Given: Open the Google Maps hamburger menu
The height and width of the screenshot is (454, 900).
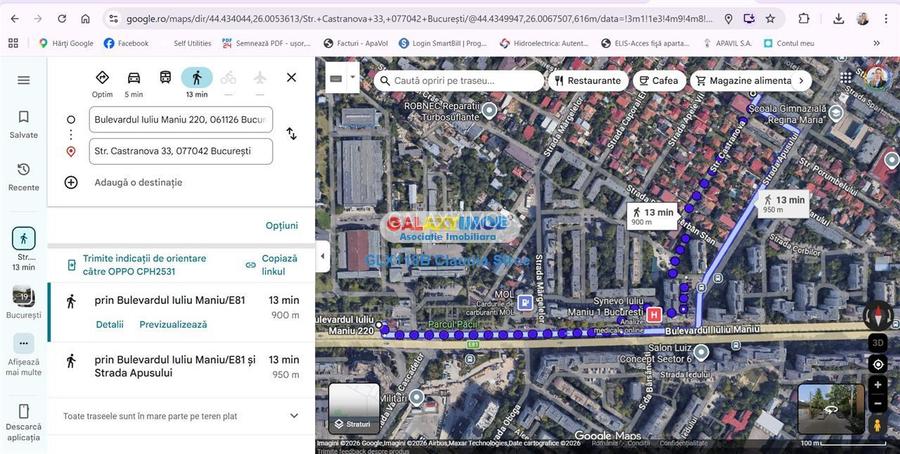Looking at the screenshot, I should [x=24, y=80].
